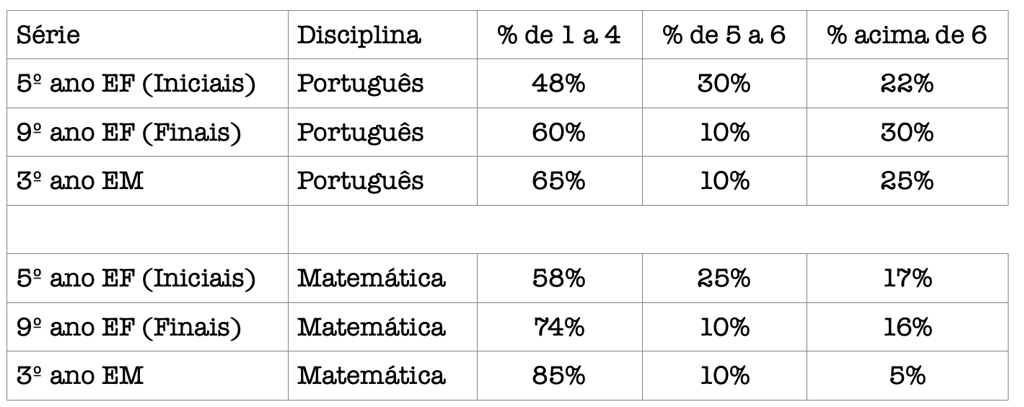This screenshot has height=407, width=1024.
Task: Select the 22% cell
Action: click(x=907, y=84)
